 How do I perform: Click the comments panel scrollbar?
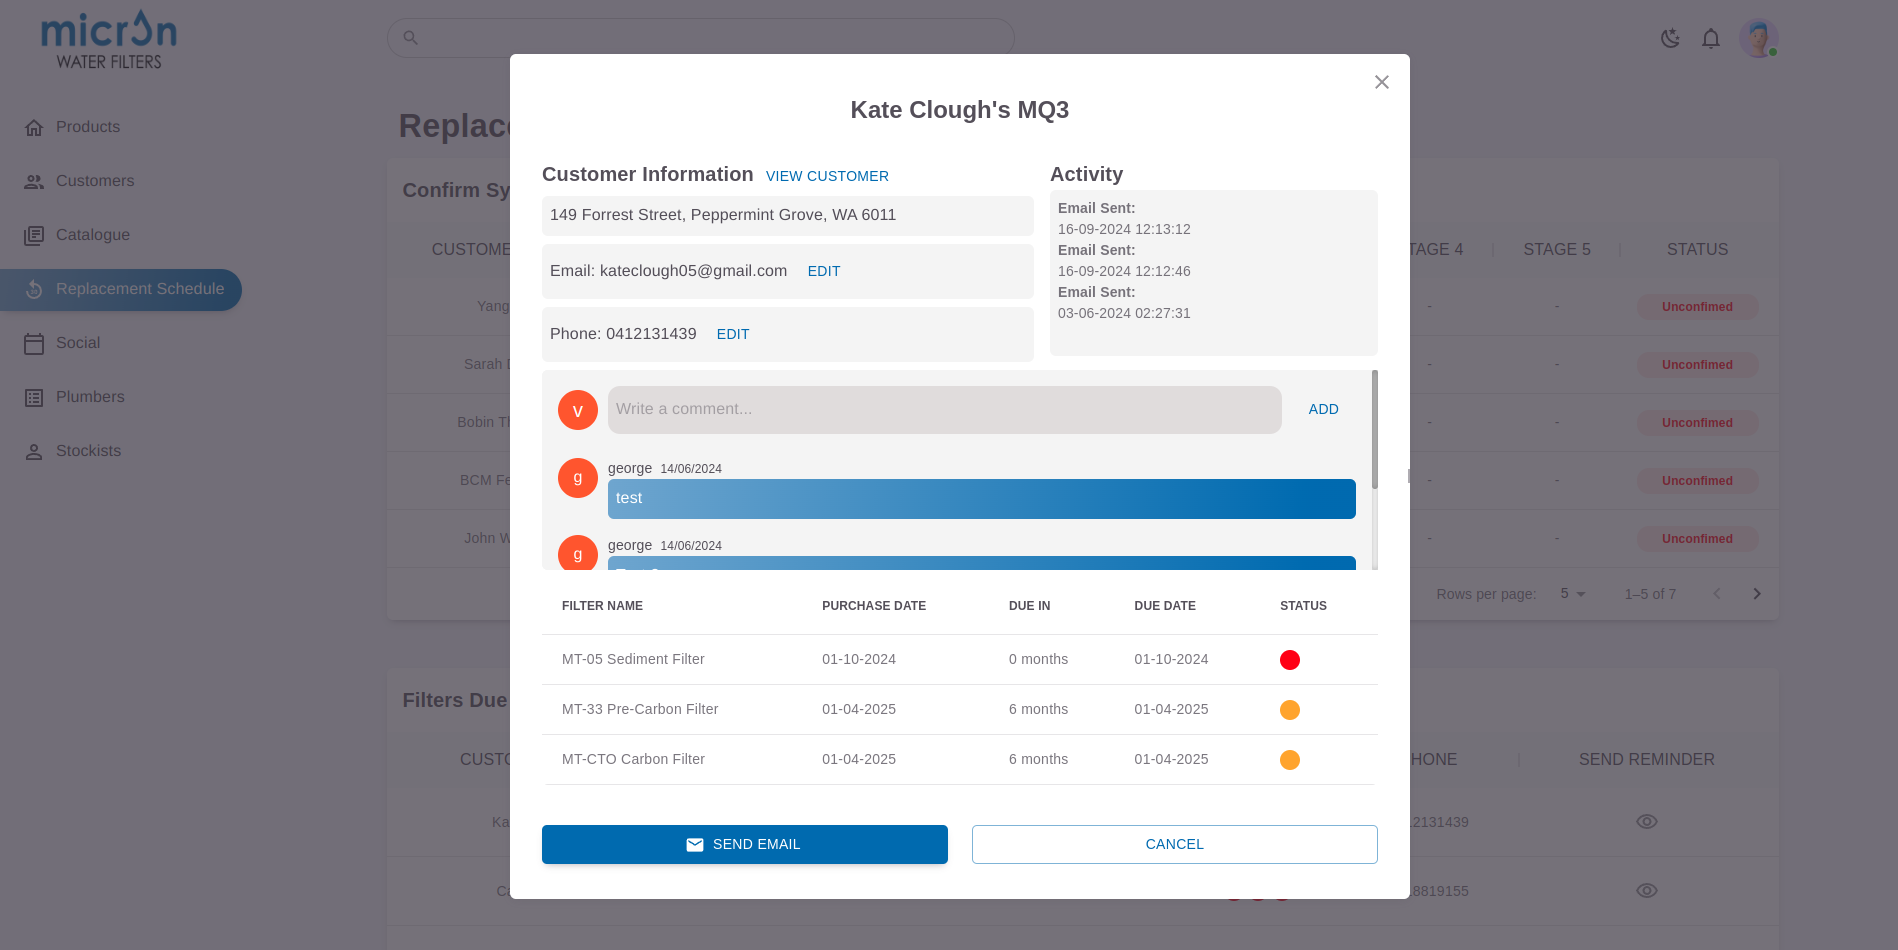point(1374,430)
